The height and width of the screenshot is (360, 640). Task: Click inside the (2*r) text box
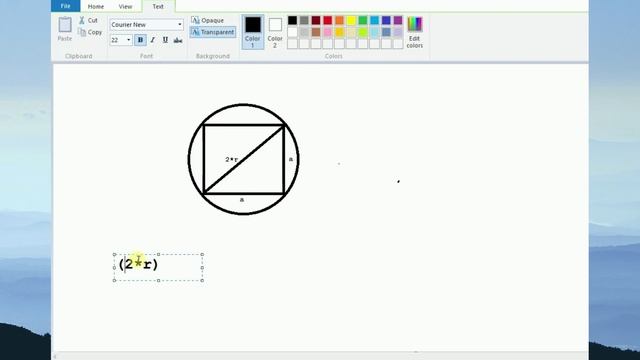158,267
